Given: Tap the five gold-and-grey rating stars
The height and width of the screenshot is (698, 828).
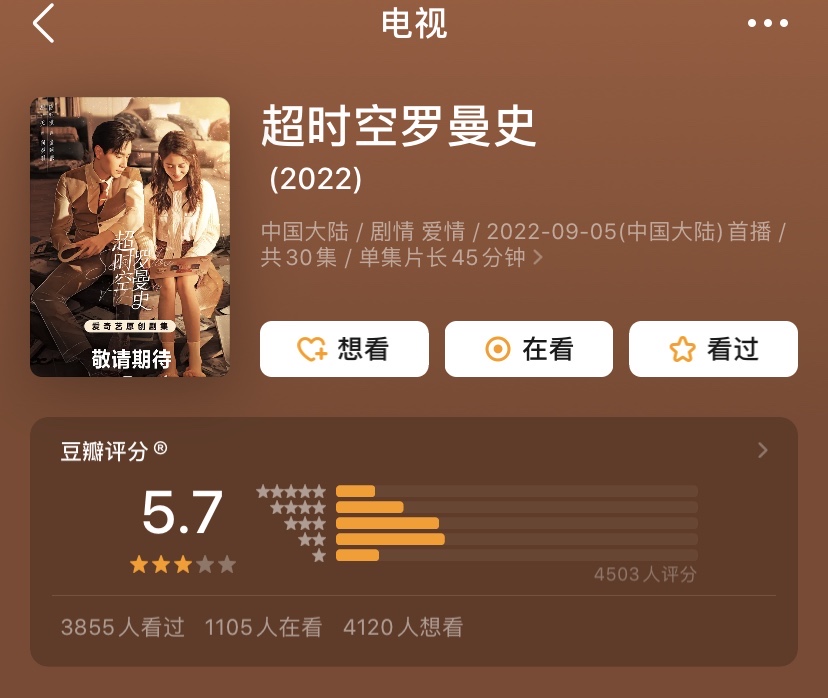Looking at the screenshot, I should click(183, 564).
